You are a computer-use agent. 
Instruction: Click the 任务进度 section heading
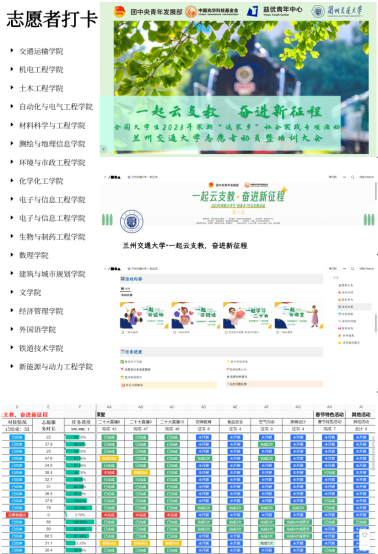(134, 352)
